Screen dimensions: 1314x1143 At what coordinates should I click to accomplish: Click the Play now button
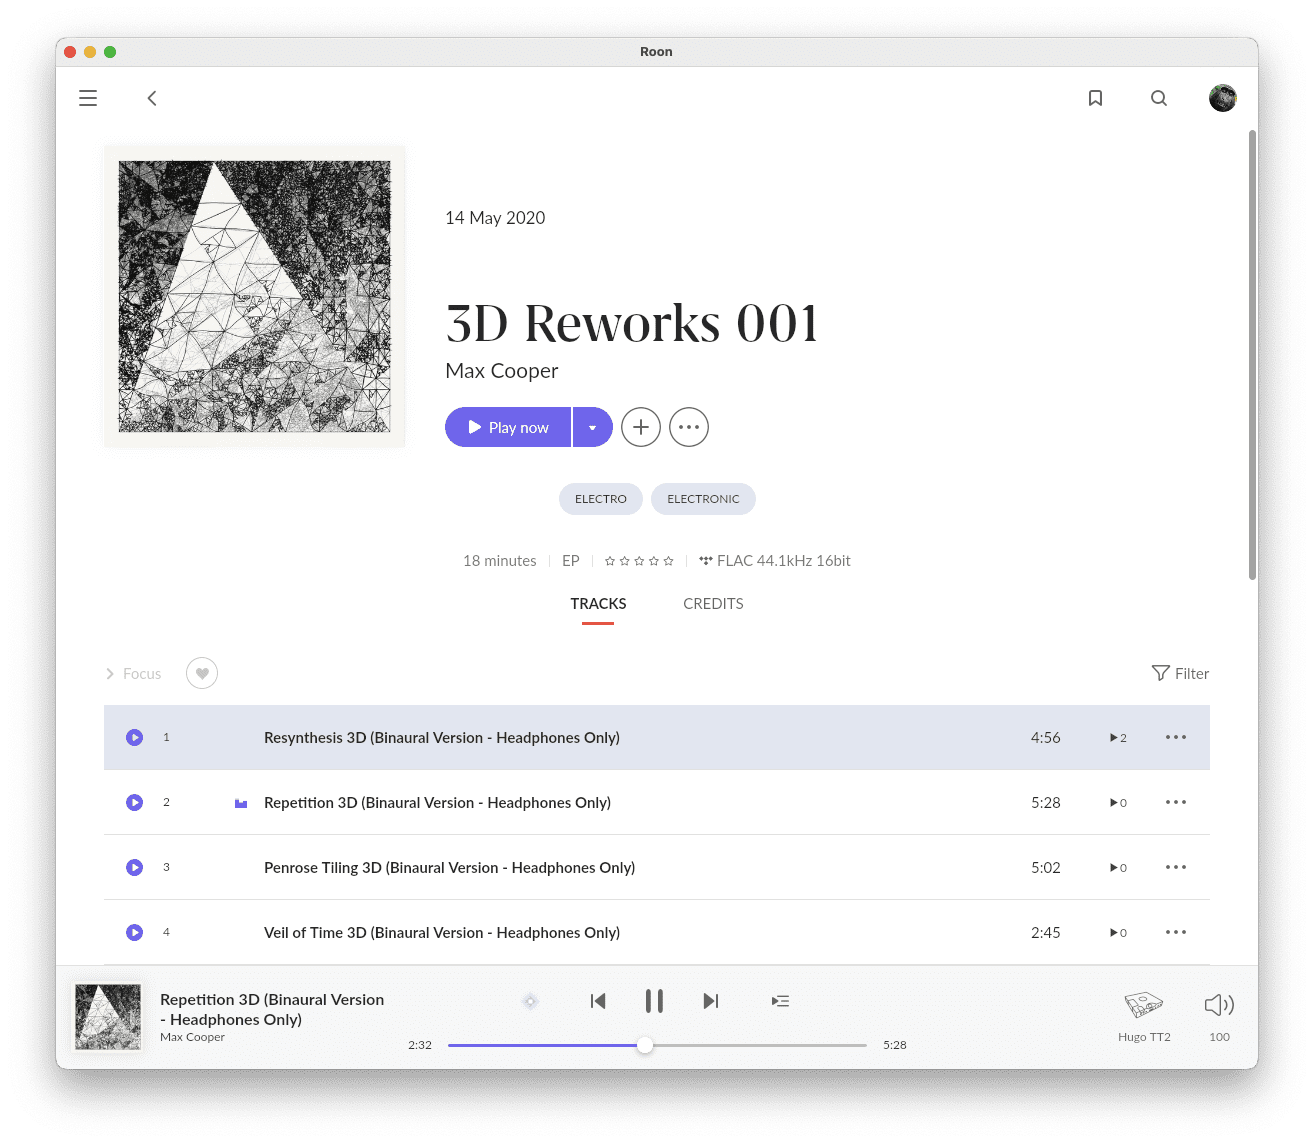point(508,427)
